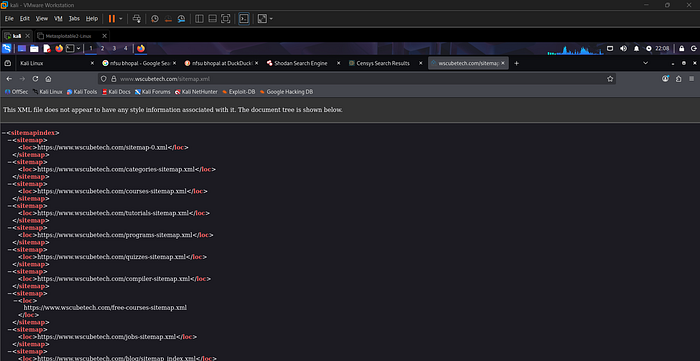Screen dimensions: 700x361
Task: Open the Exploit-DB bookmark
Action: click(238, 92)
